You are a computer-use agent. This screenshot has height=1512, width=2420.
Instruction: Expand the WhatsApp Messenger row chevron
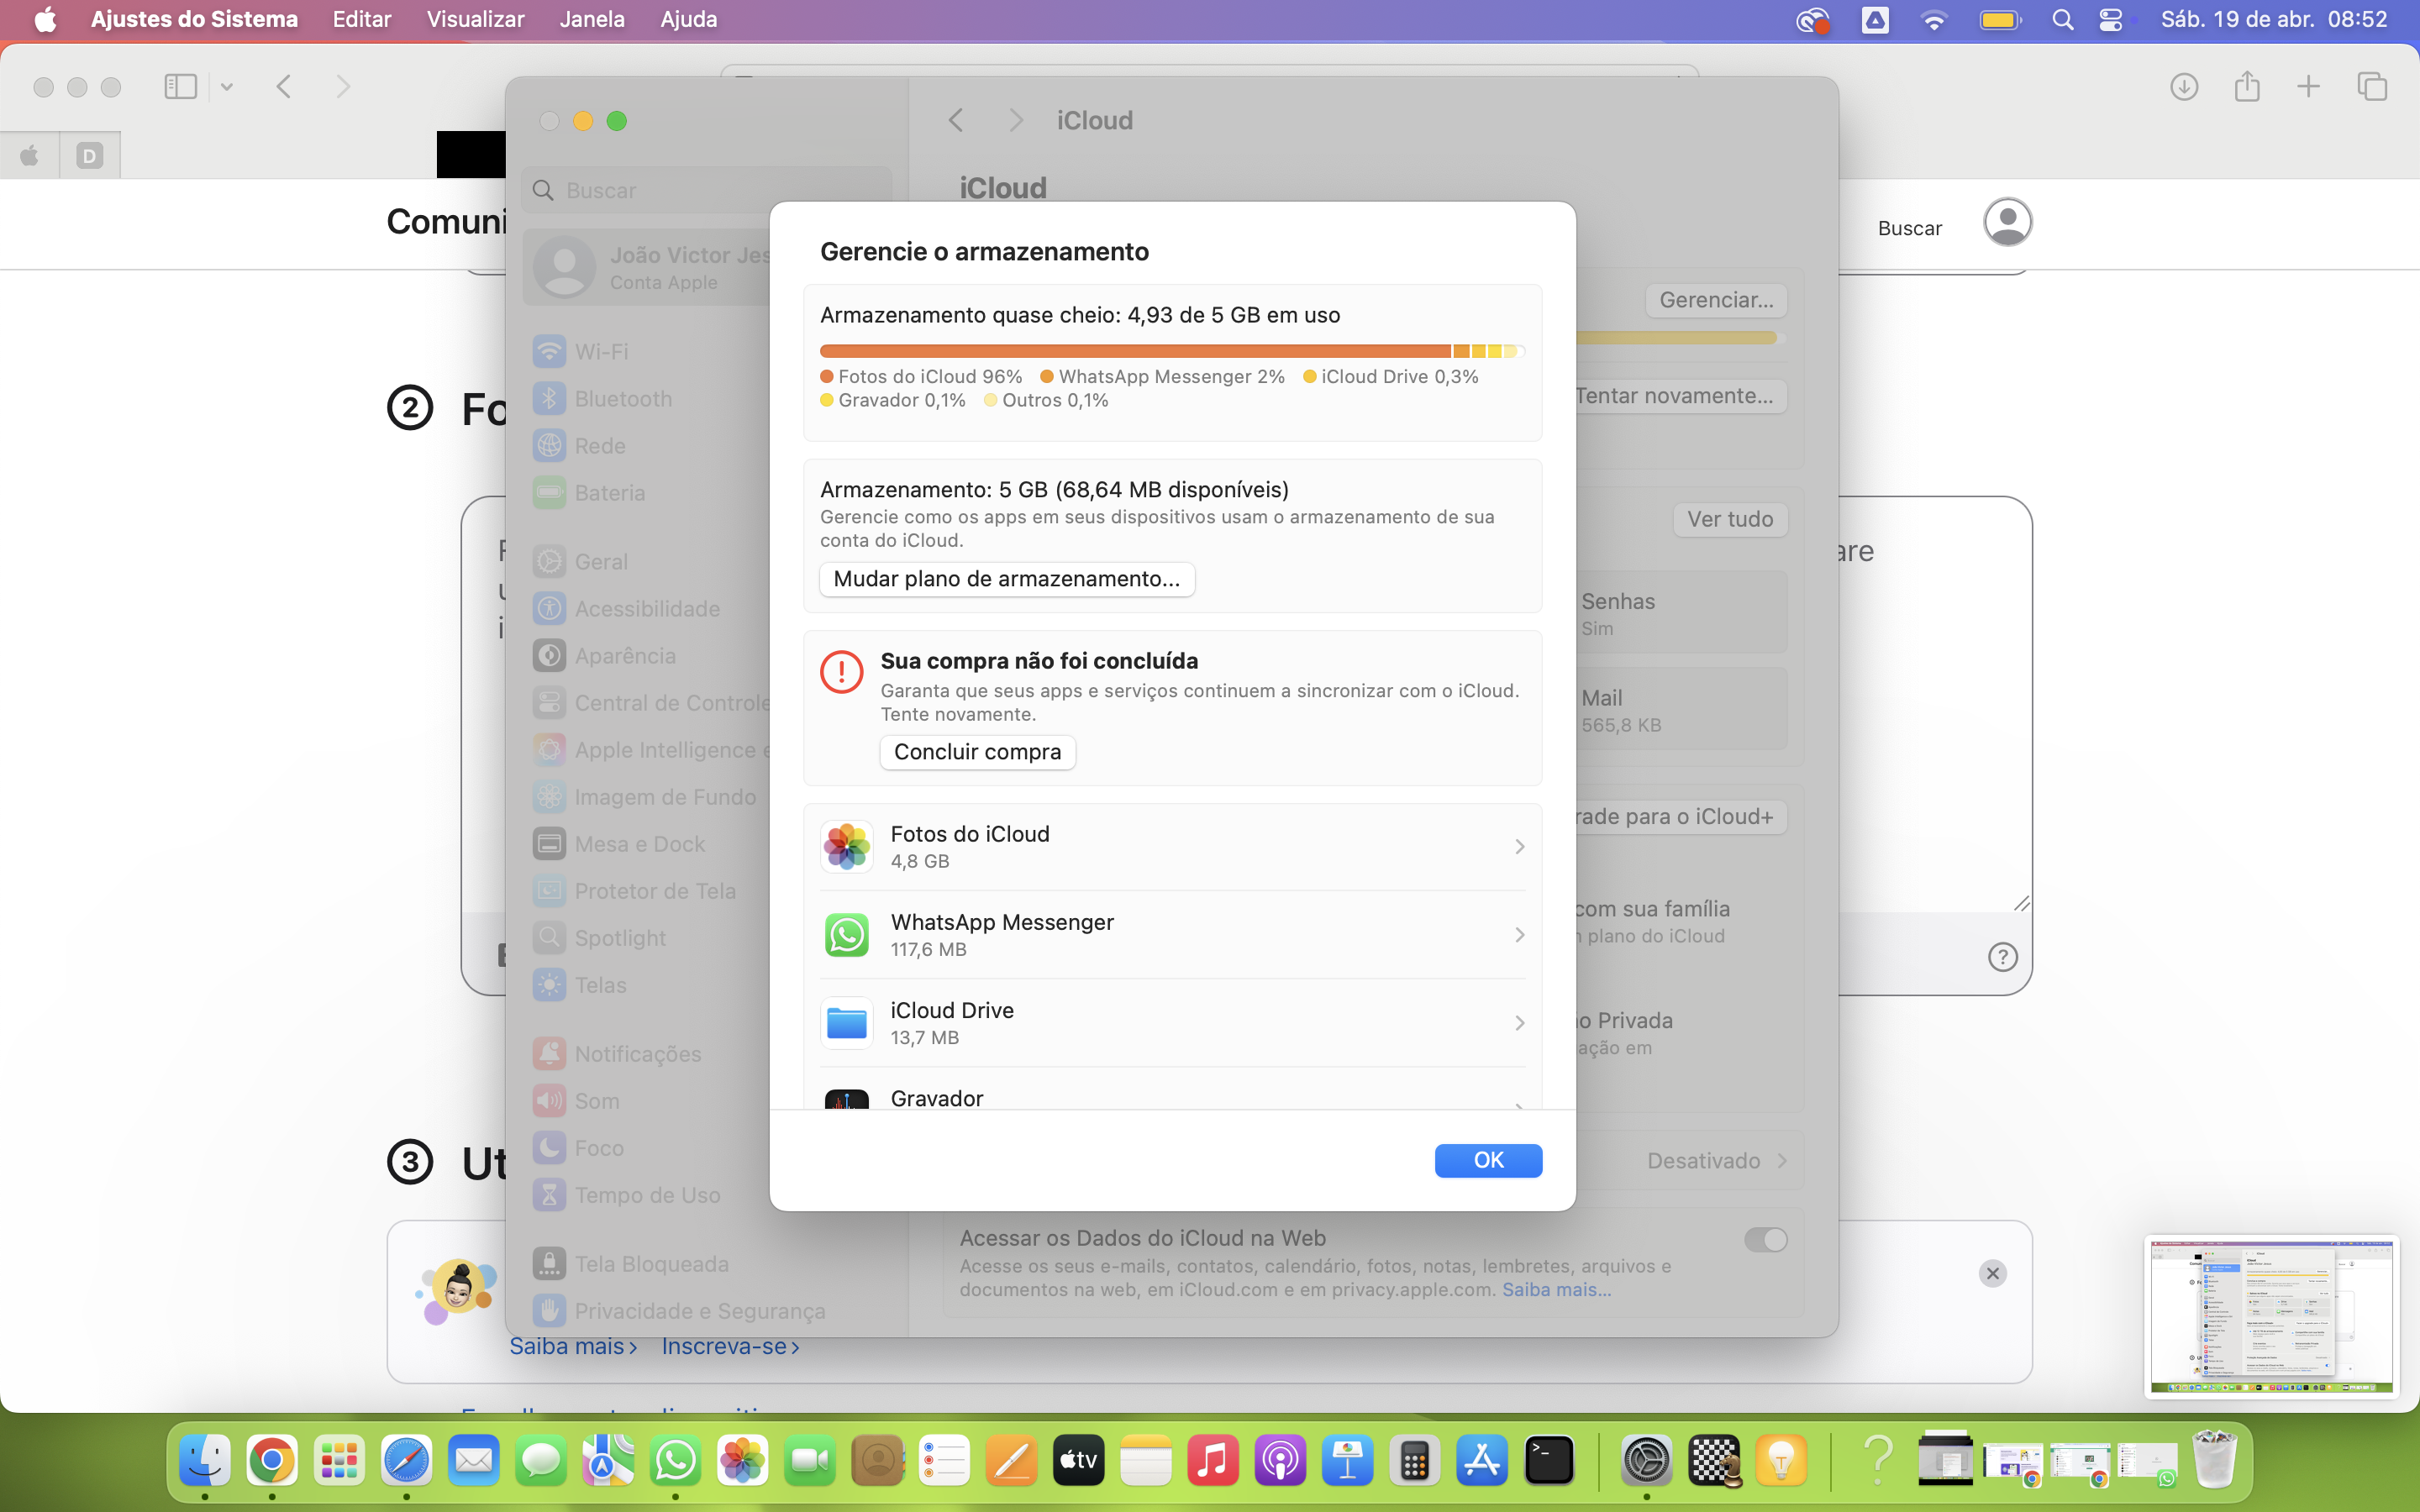click(x=1519, y=935)
